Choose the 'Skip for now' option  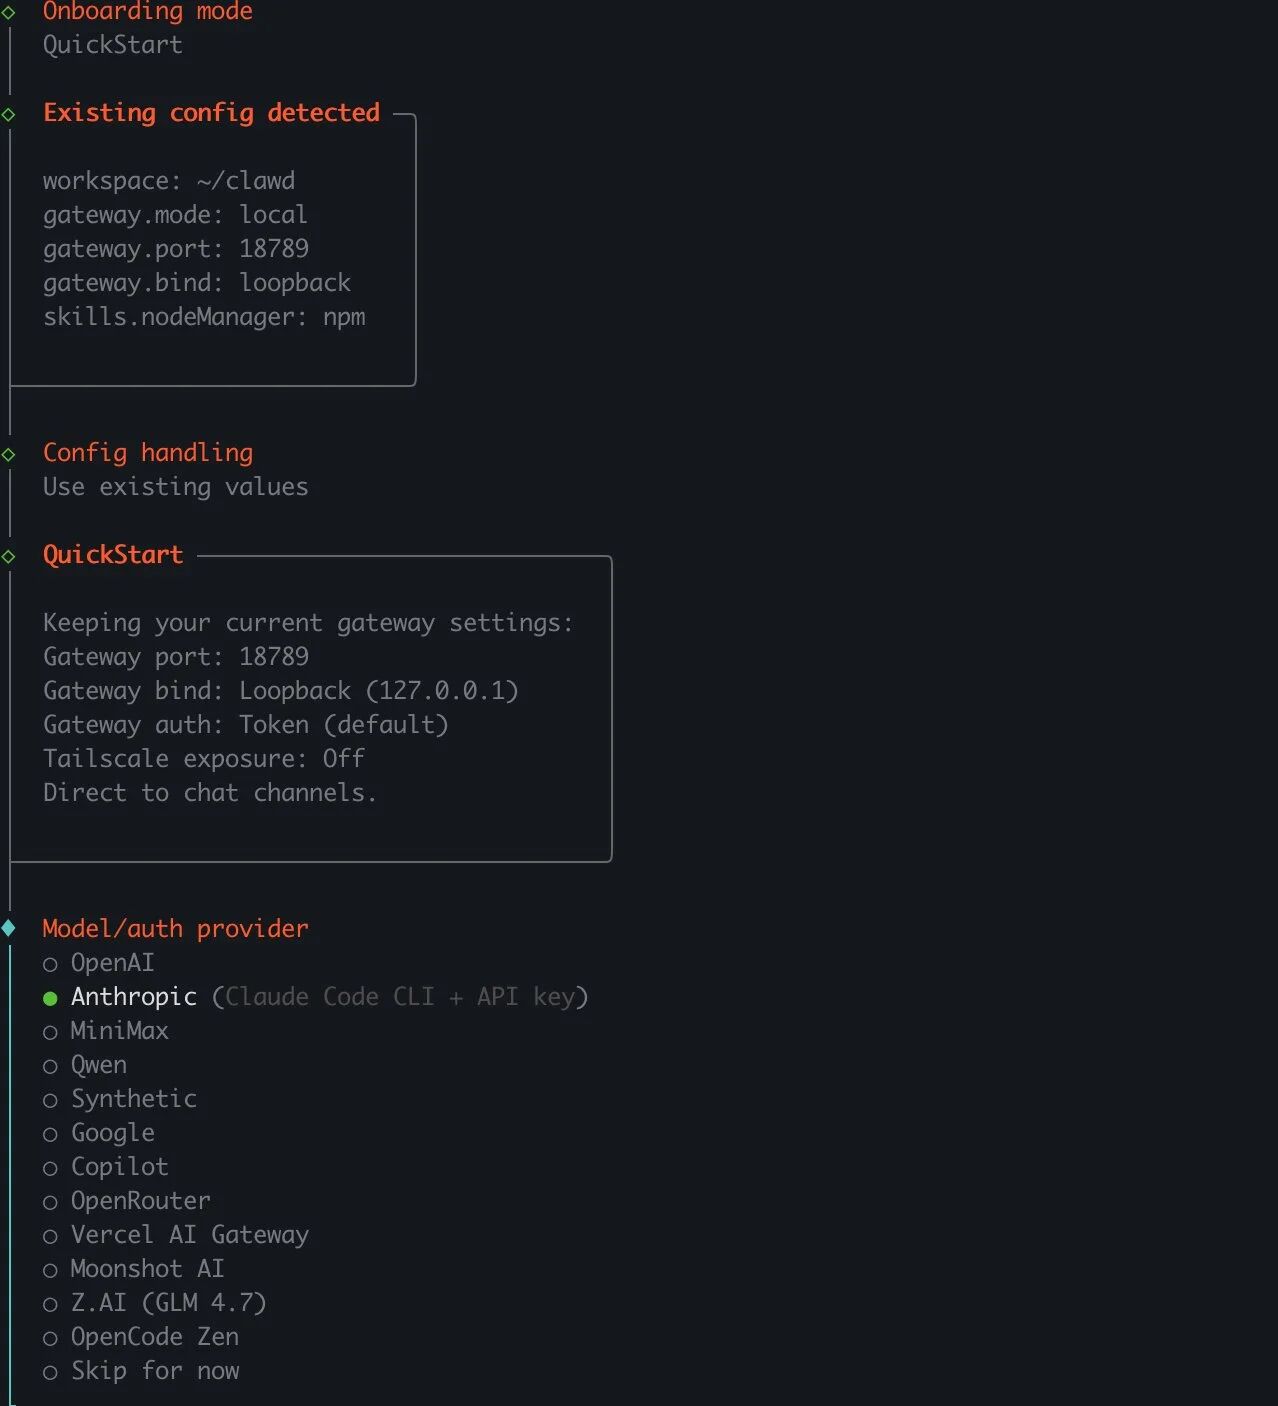tap(154, 1371)
